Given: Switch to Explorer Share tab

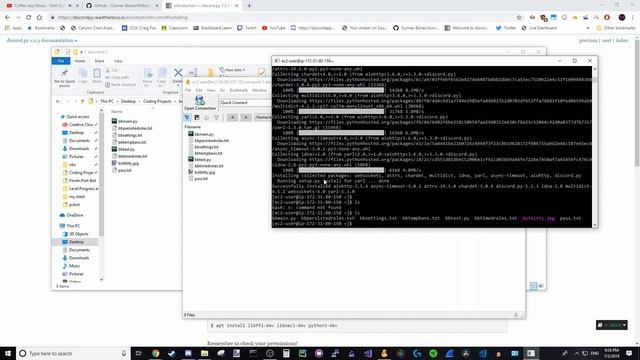Looking at the screenshot, I should [99, 61].
